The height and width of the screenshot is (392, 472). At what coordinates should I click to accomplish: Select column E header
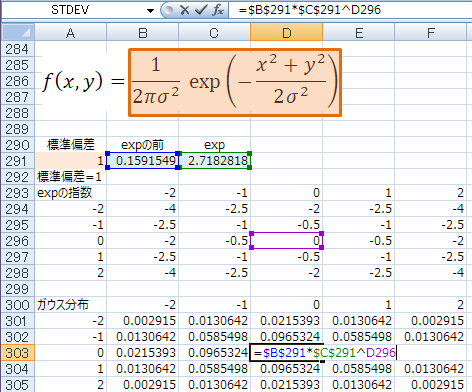[x=358, y=33]
